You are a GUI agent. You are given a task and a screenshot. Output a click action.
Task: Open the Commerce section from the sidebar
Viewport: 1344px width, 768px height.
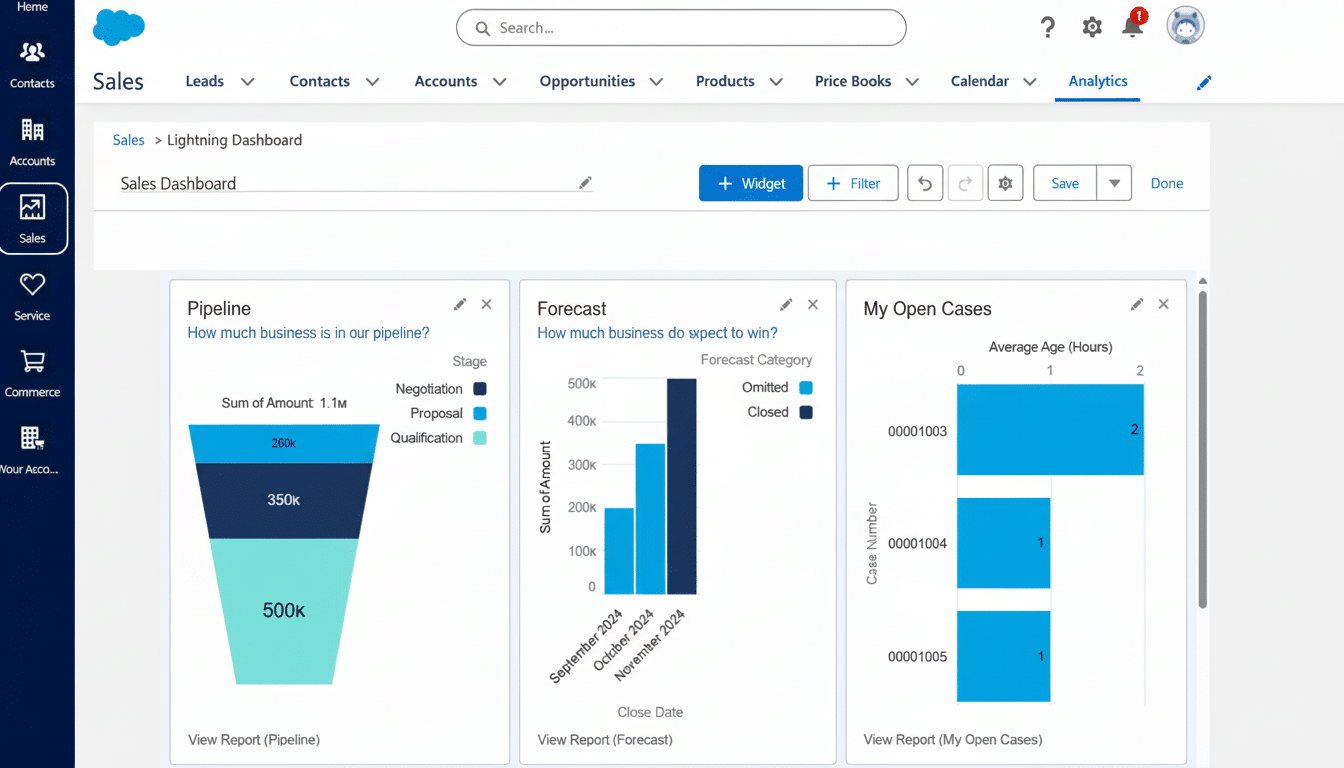pos(33,372)
